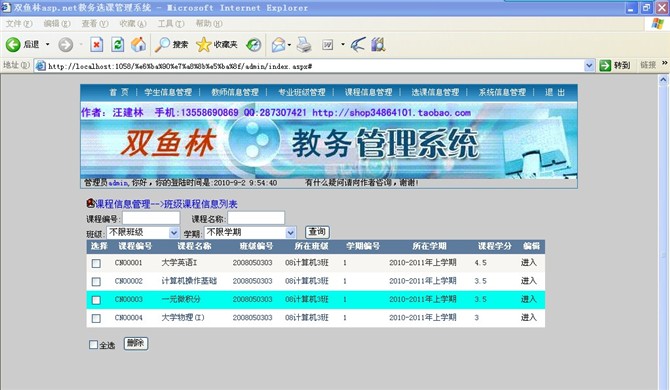Open 学生信息管理 navigation item
670x390 pixels.
pyautogui.click(x=168, y=92)
